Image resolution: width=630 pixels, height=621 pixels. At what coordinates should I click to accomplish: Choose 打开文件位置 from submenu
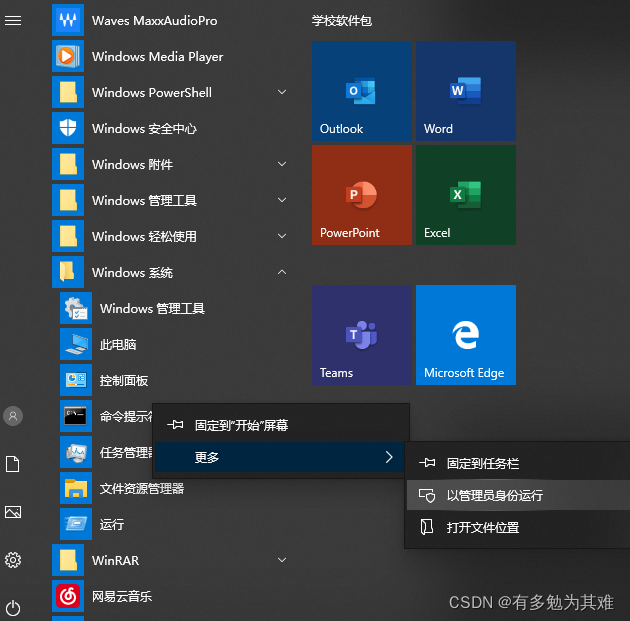coord(518,527)
